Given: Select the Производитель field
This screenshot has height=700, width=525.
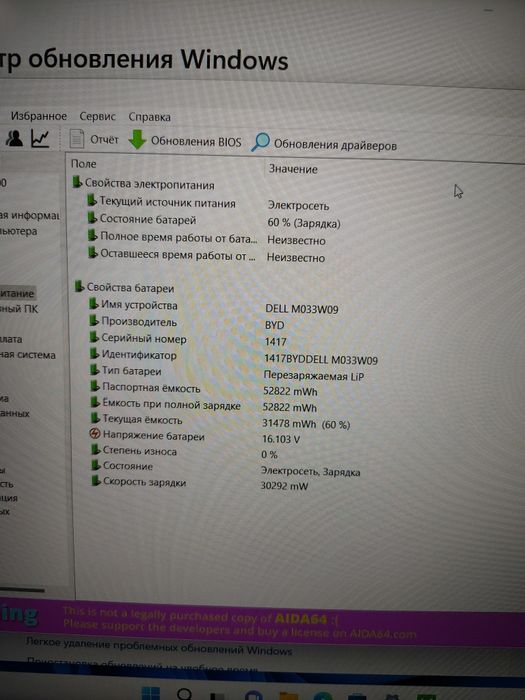Looking at the screenshot, I should (139, 322).
